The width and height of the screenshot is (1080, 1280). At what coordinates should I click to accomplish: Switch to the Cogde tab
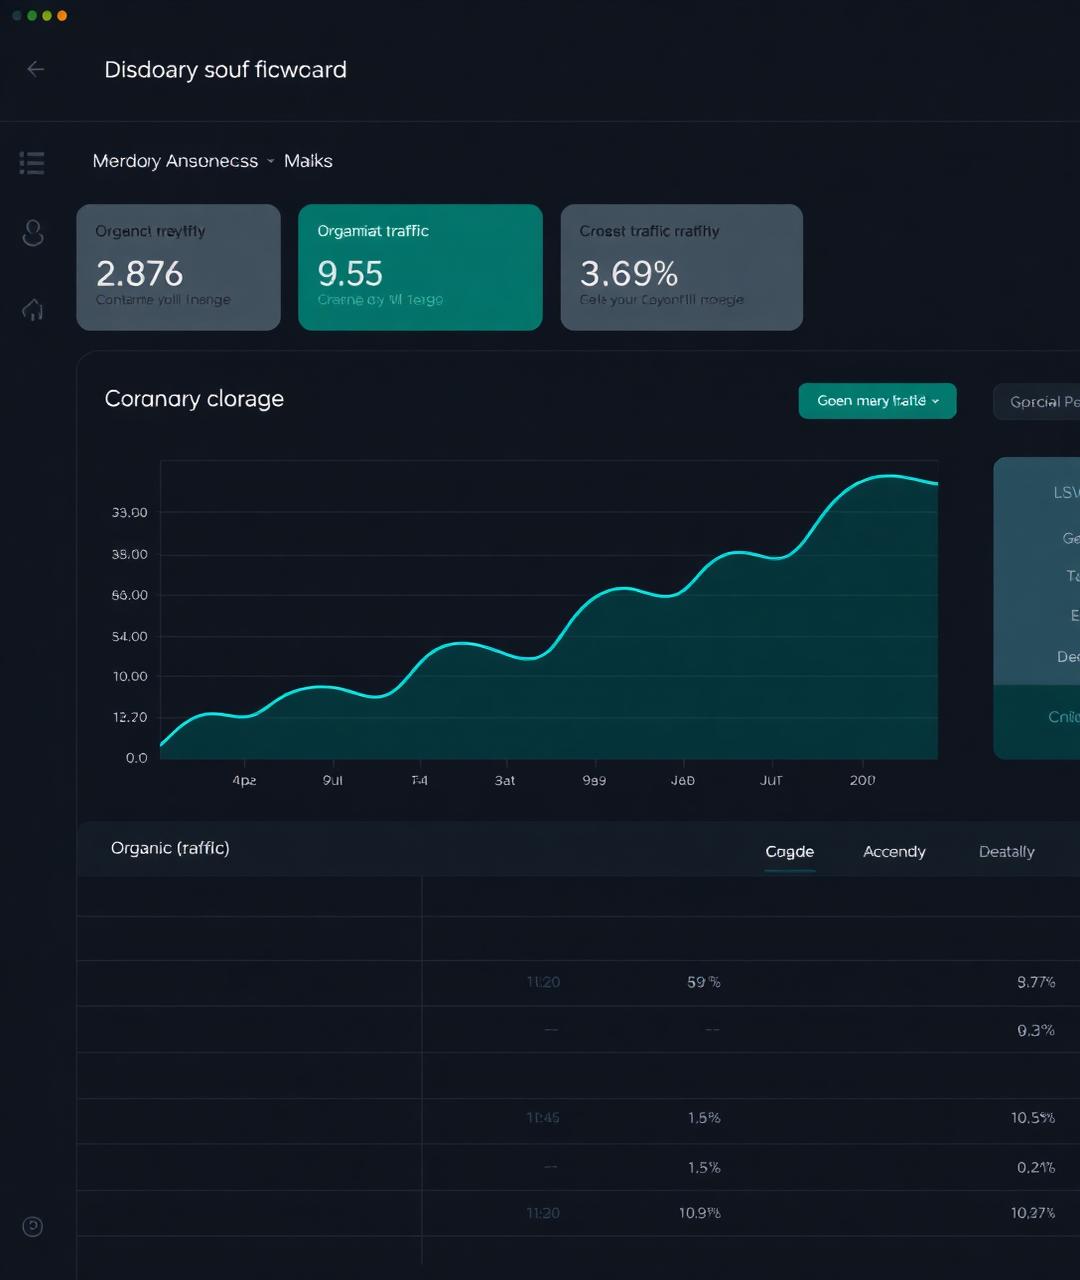point(789,852)
